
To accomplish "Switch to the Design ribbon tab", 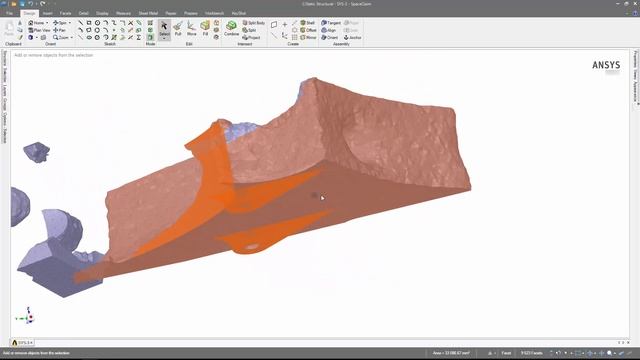I will point(29,13).
